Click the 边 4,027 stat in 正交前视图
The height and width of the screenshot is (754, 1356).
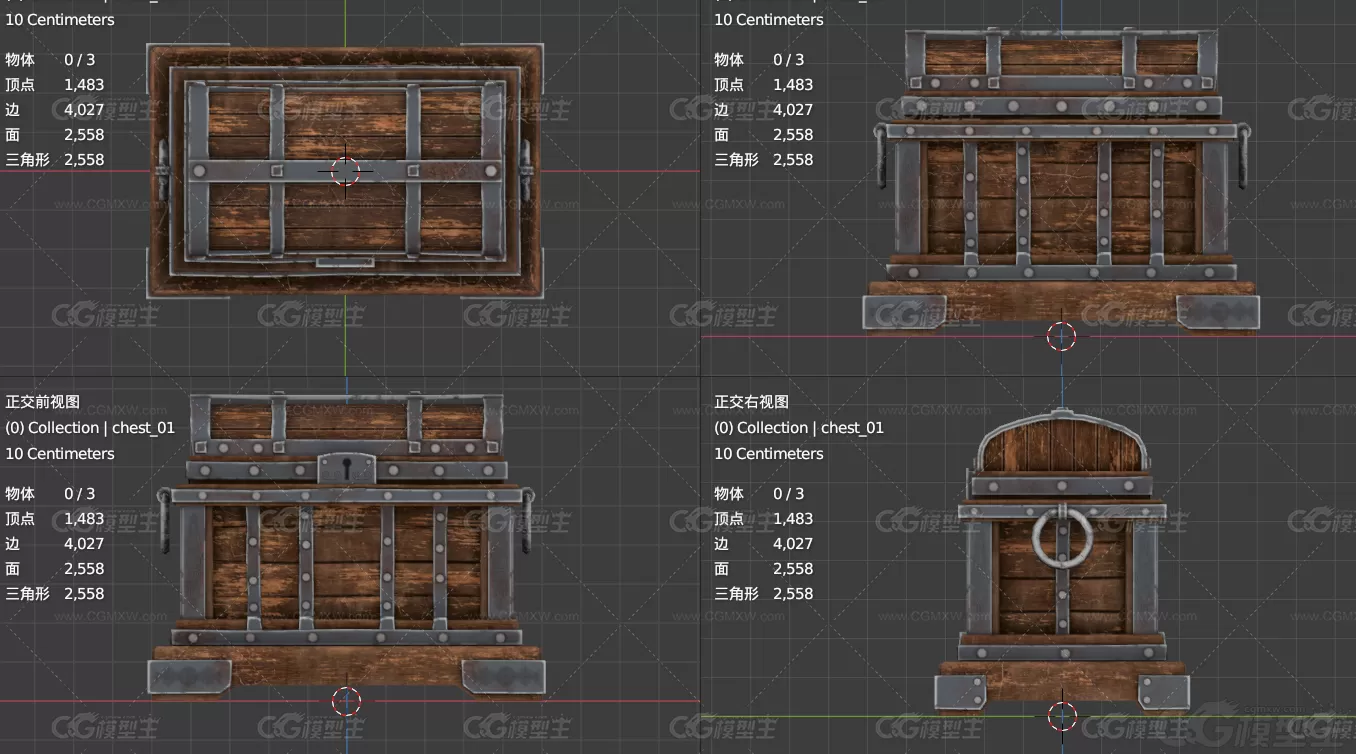click(x=54, y=544)
